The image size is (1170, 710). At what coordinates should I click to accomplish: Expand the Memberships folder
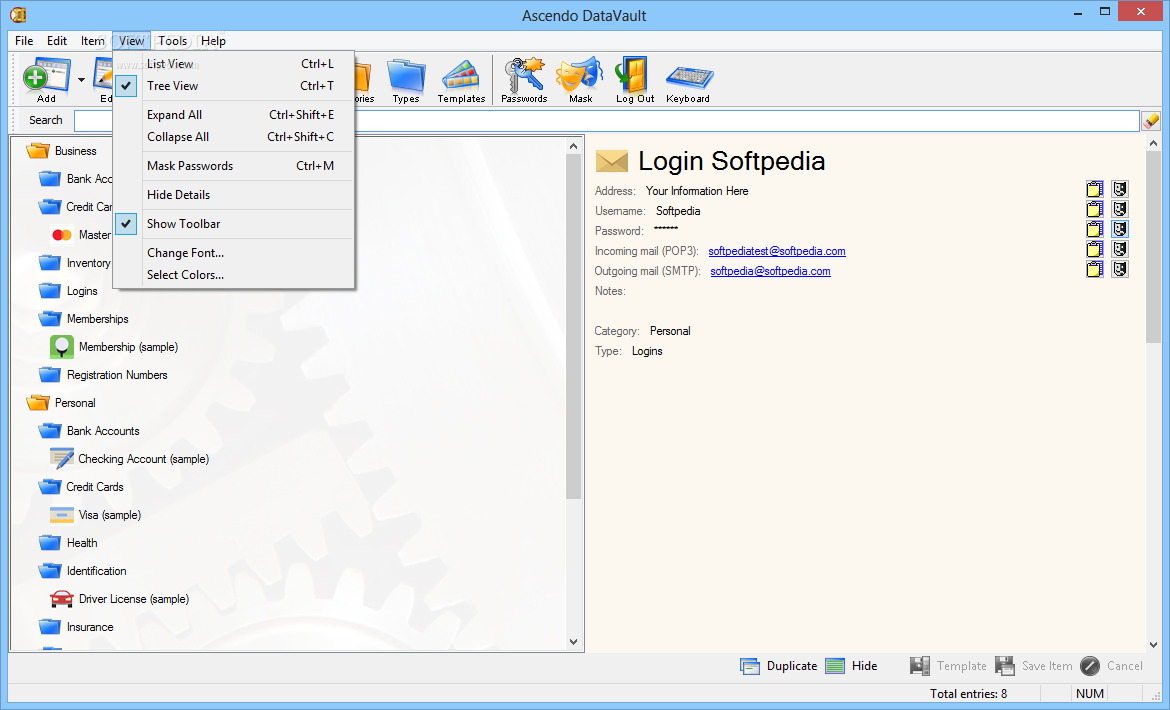(49, 319)
